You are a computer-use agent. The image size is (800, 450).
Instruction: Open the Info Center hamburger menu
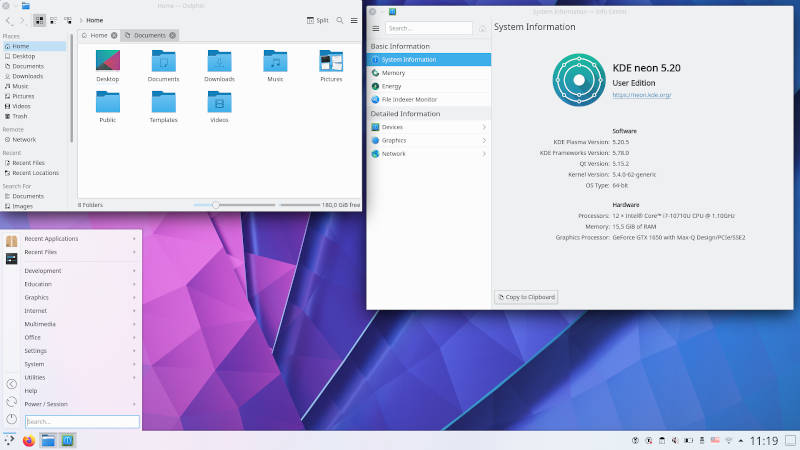coord(376,29)
